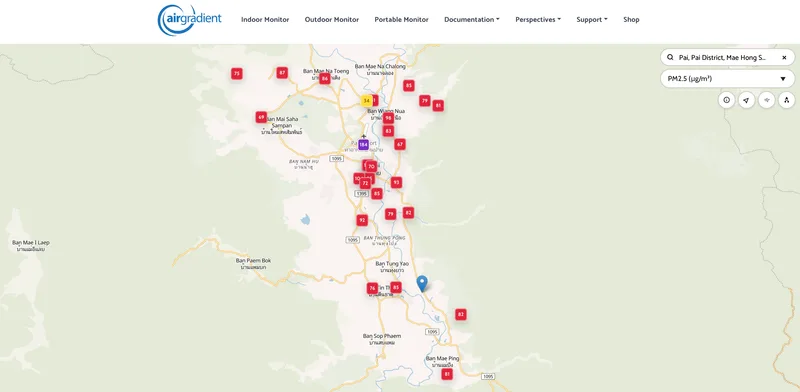Expand the Documentation menu
The image size is (800, 392).
coord(471,19)
